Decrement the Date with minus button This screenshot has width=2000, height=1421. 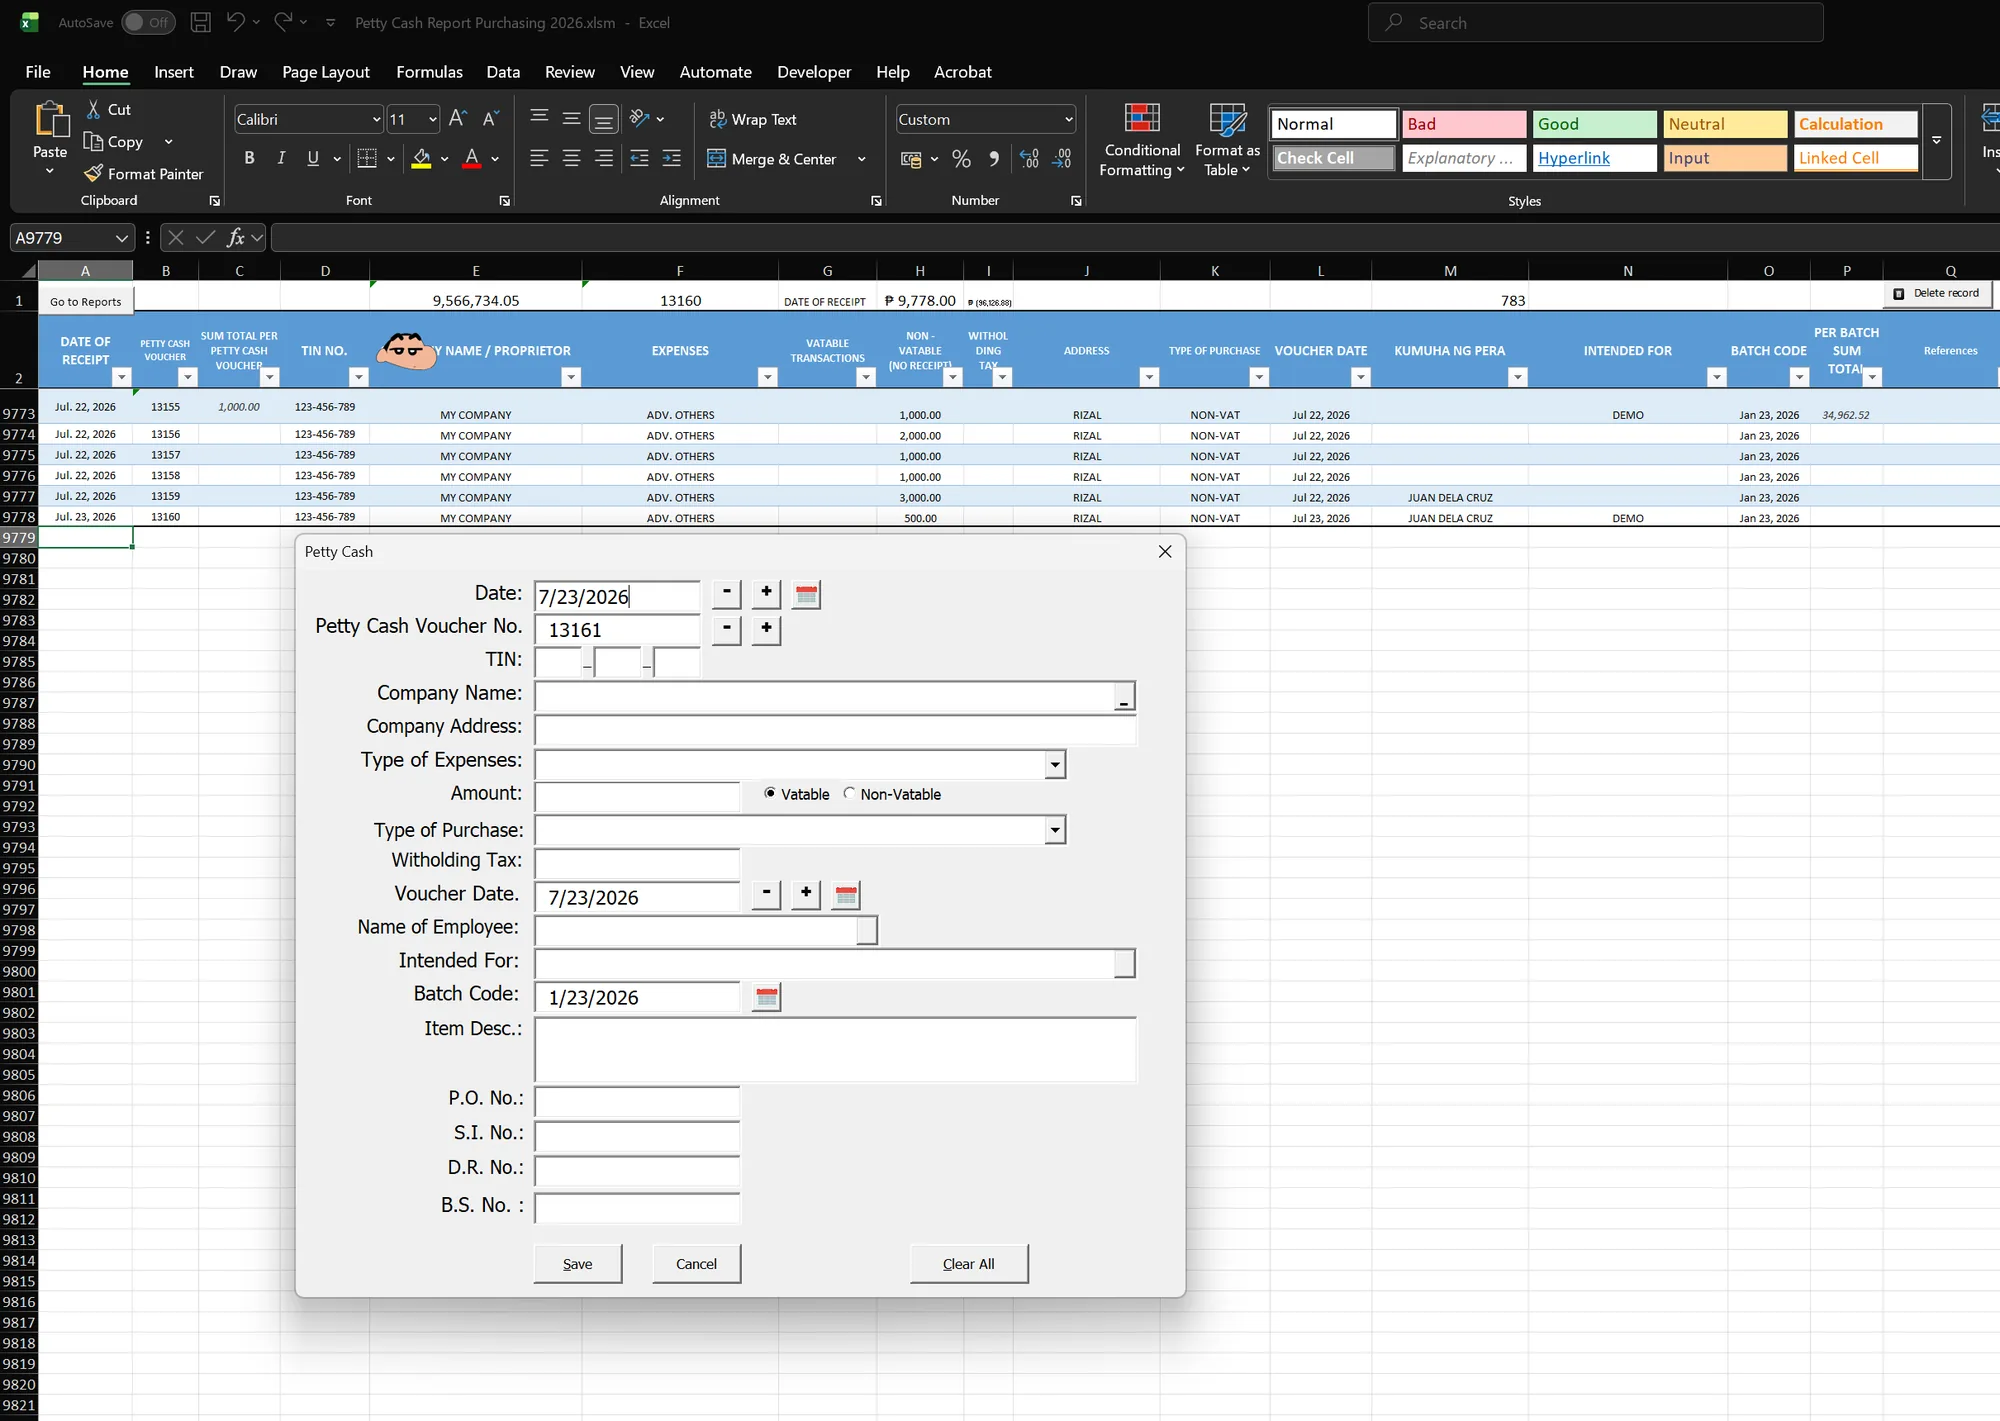(x=726, y=593)
